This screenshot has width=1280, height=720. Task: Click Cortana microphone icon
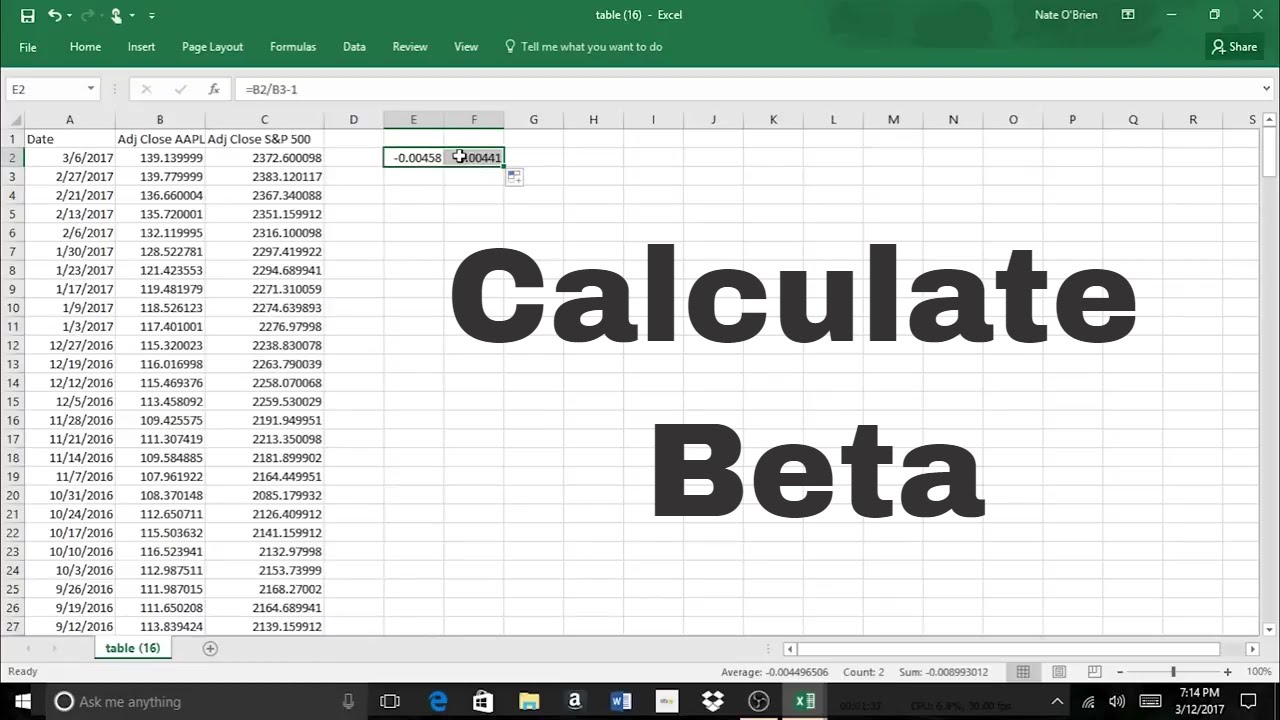point(348,701)
